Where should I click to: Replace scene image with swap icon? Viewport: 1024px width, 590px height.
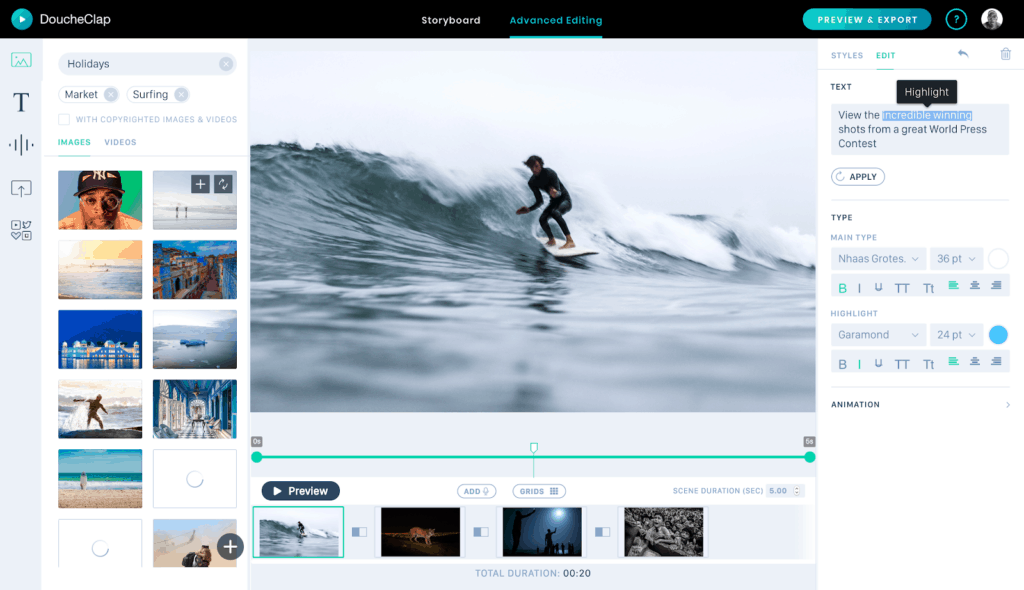223,184
